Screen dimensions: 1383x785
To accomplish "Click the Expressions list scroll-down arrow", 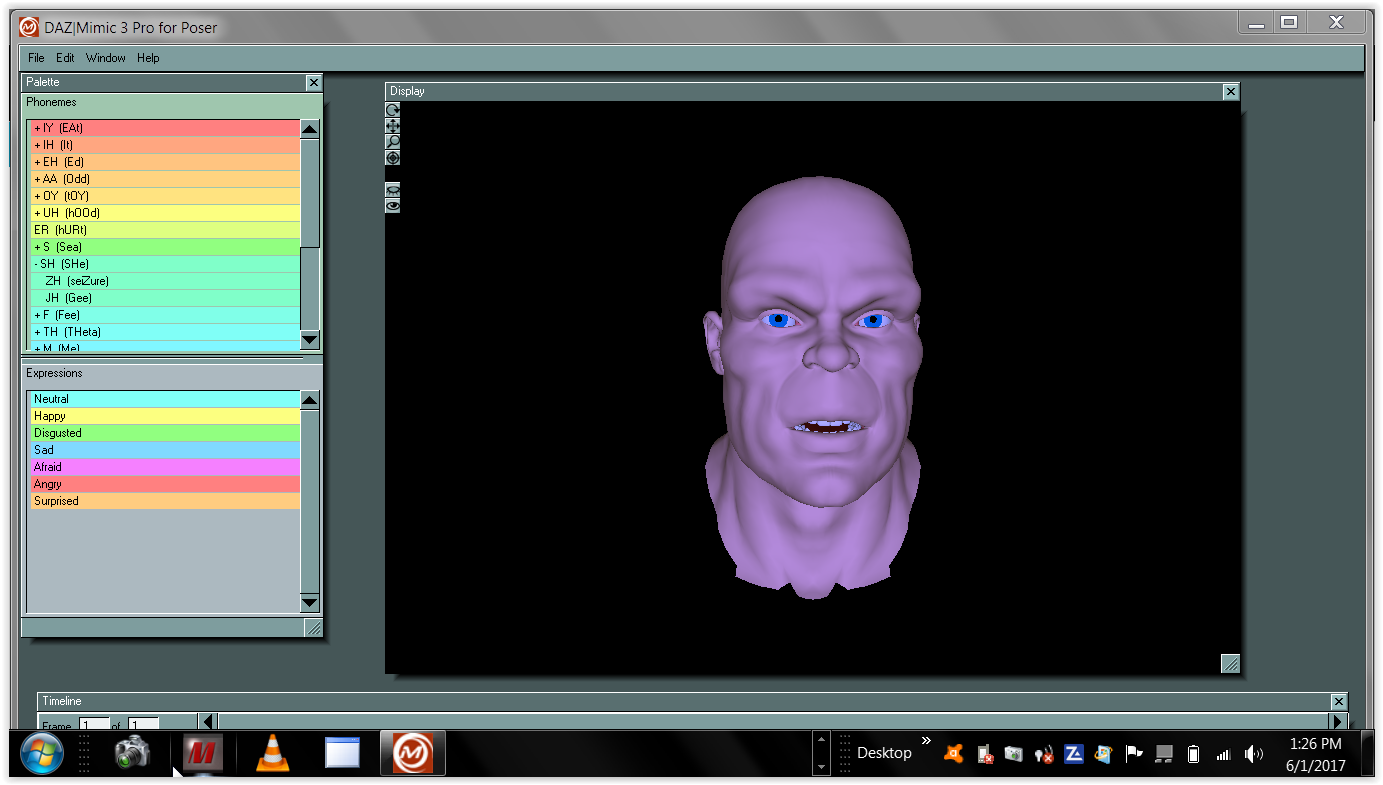I will click(310, 603).
